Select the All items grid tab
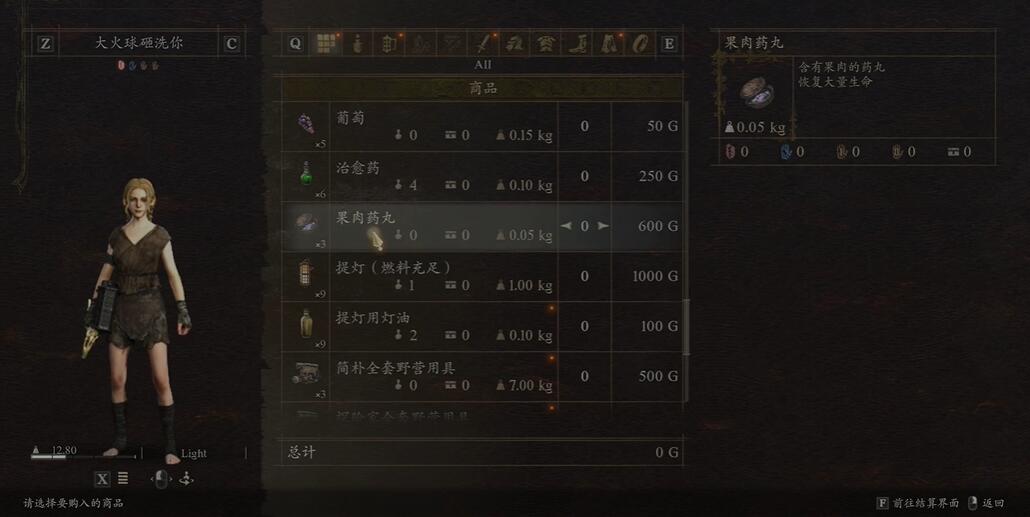Viewport: 1030px width, 517px height. [x=326, y=44]
